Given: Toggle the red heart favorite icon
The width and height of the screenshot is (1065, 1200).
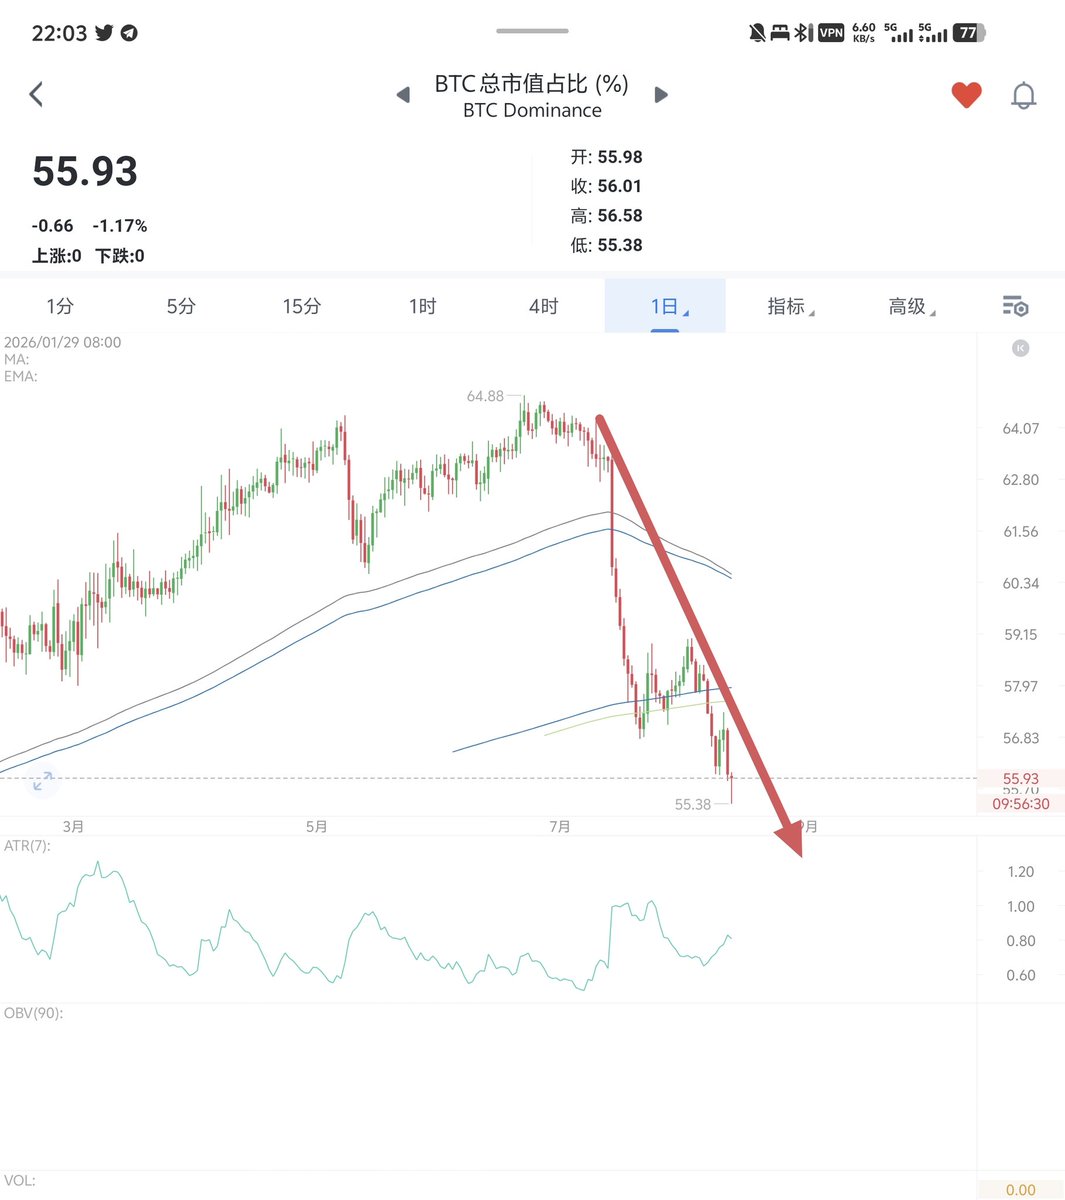Looking at the screenshot, I should [966, 95].
